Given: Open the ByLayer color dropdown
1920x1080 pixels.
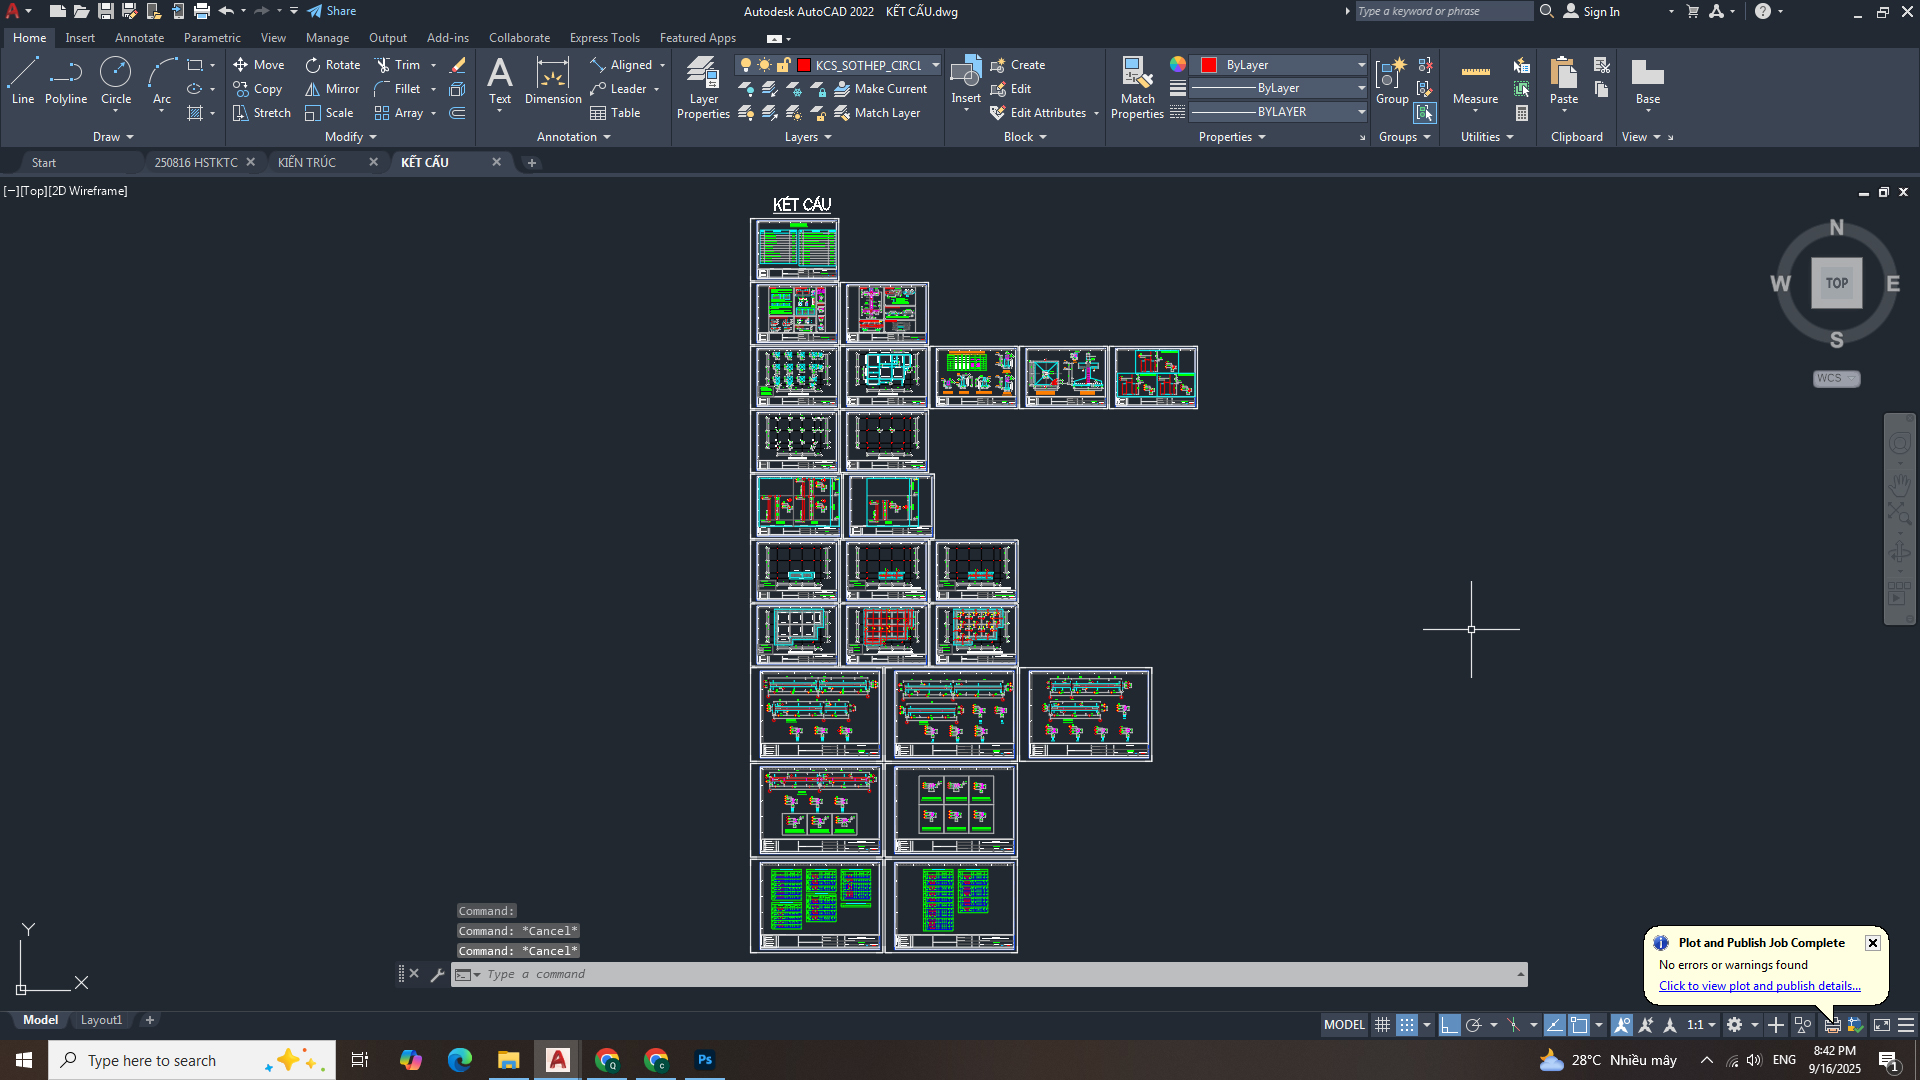Looking at the screenshot, I should coord(1361,65).
